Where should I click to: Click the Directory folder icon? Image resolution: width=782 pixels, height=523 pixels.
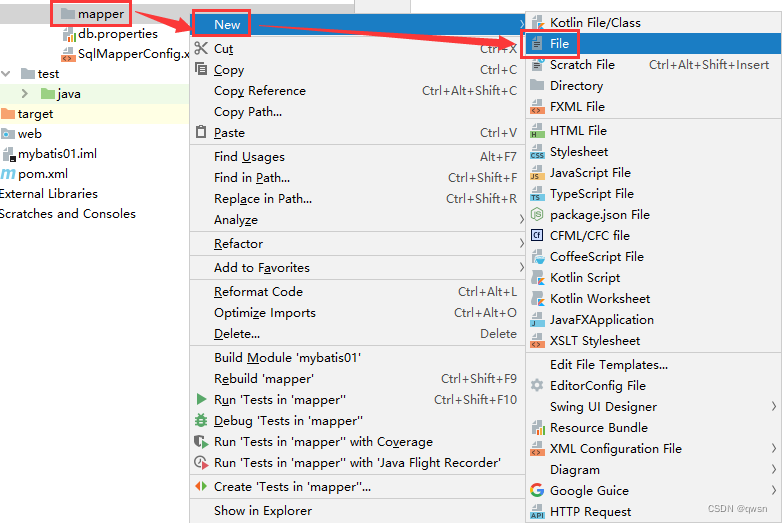point(537,86)
